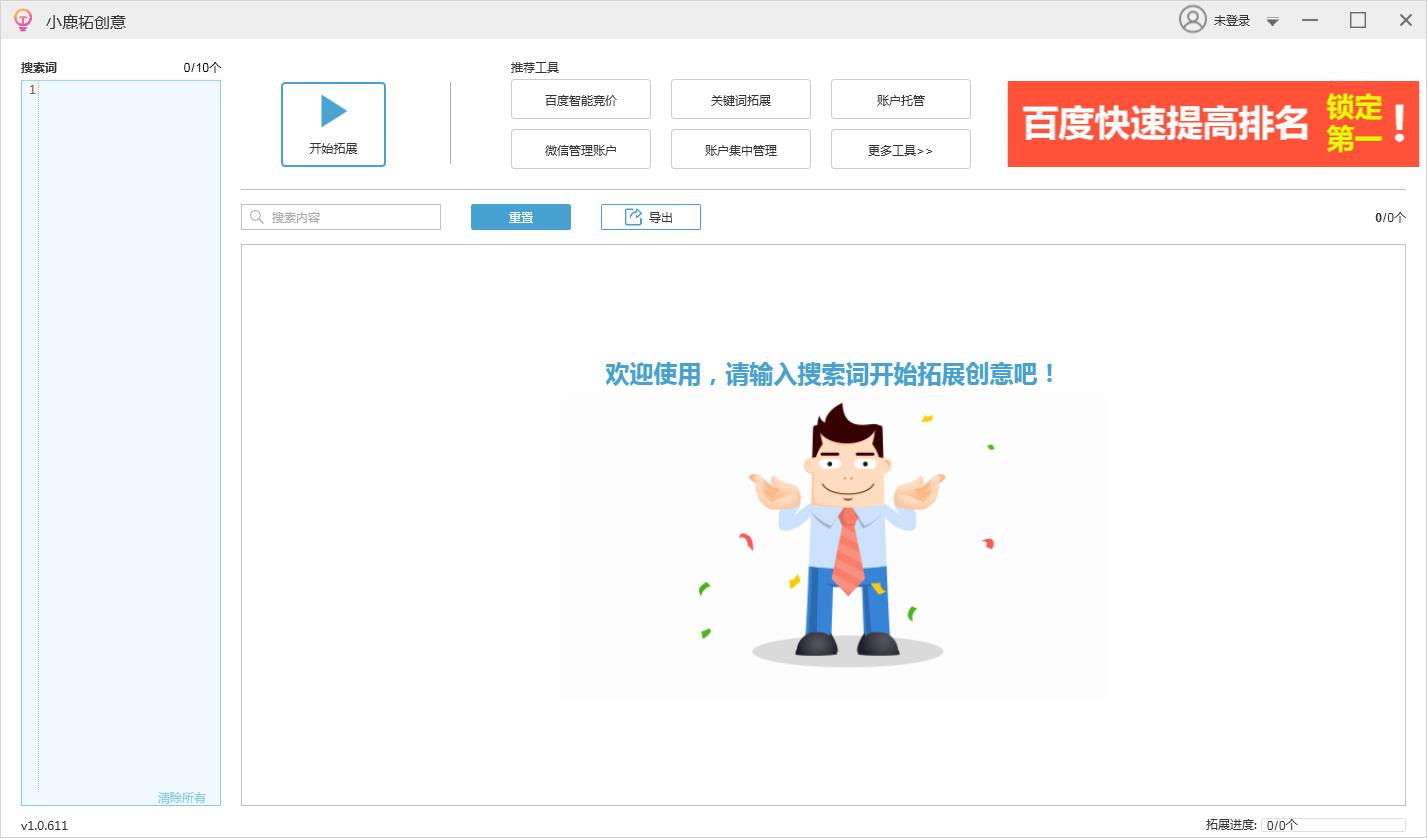This screenshot has width=1427, height=838.
Task: Click the user avatar icon
Action: coord(1192,20)
